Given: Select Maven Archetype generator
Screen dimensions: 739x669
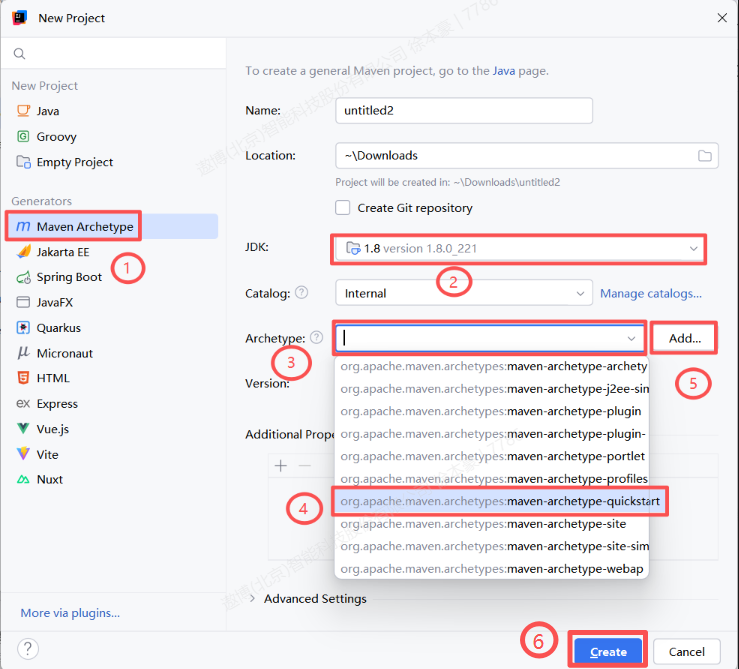Looking at the screenshot, I should pyautogui.click(x=75, y=226).
